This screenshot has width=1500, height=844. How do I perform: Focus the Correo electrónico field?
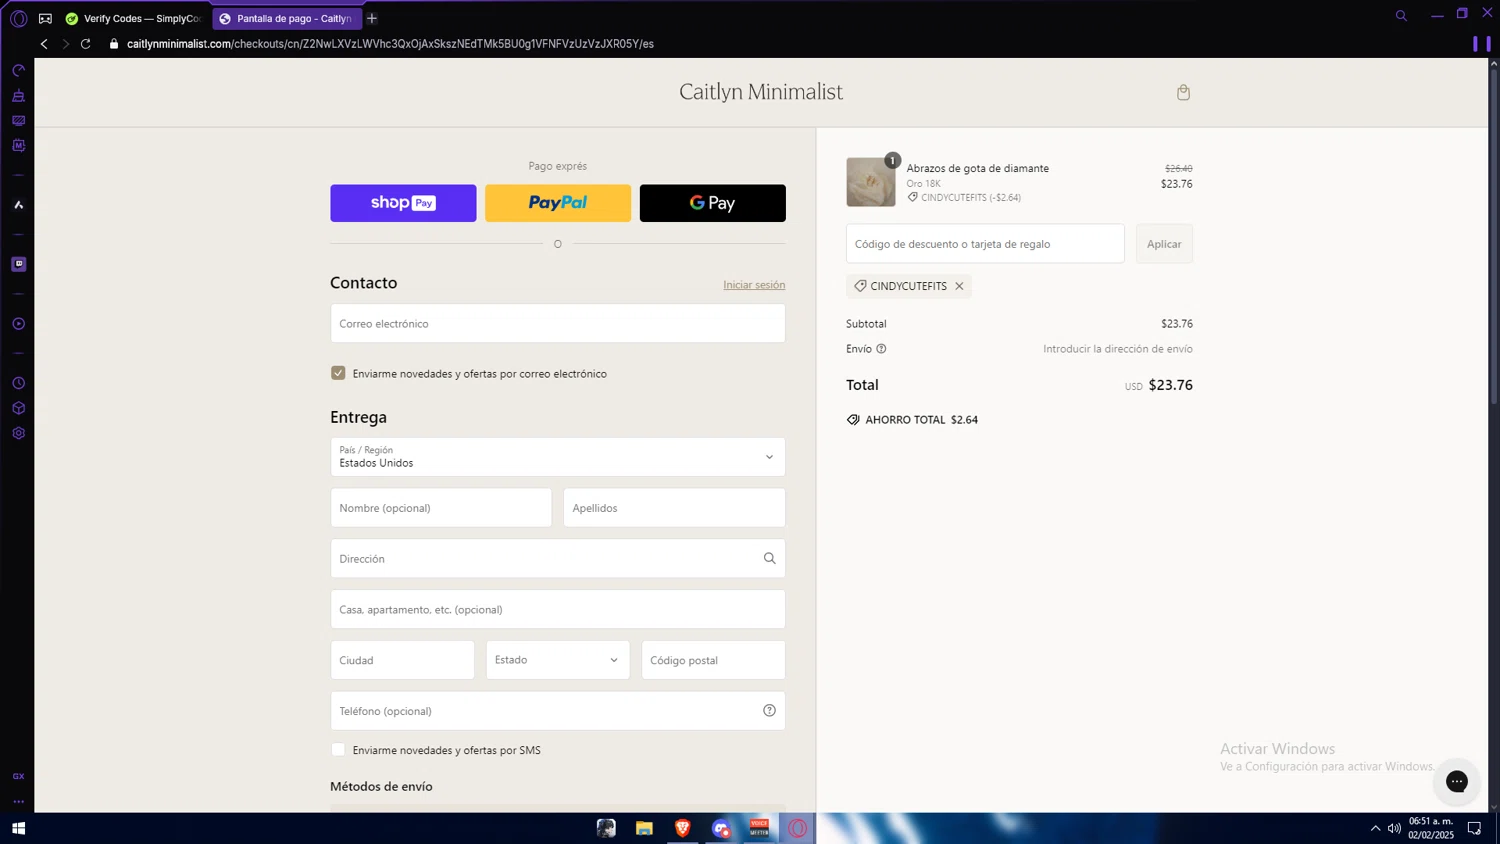558,323
